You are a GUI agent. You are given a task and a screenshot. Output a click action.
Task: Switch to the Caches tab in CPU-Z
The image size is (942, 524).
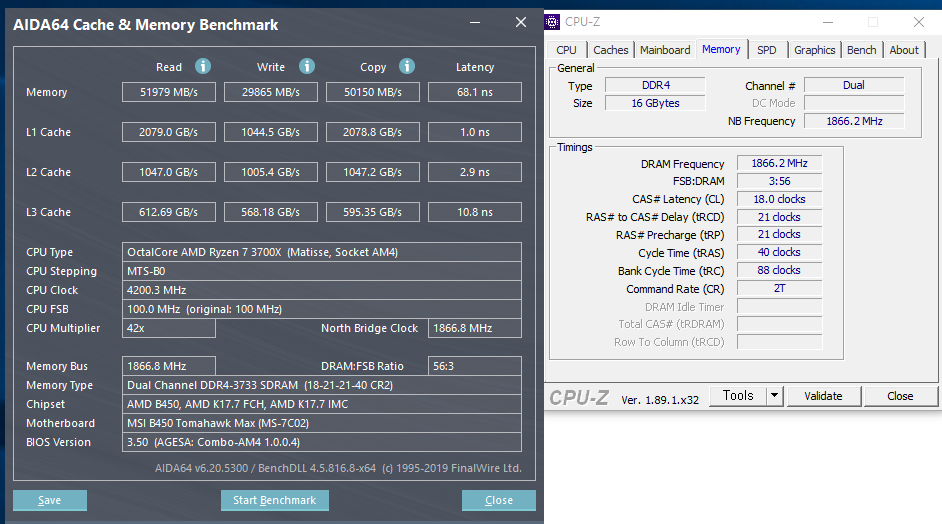click(610, 50)
